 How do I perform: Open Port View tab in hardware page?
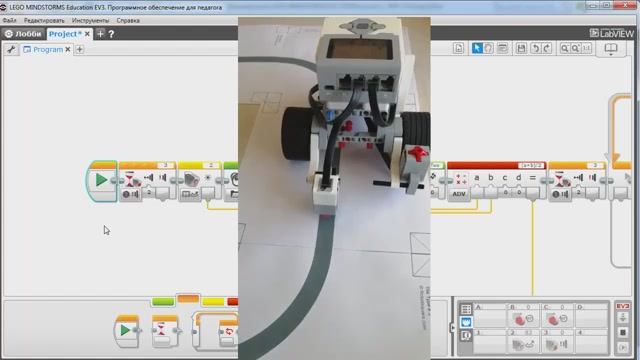466,322
